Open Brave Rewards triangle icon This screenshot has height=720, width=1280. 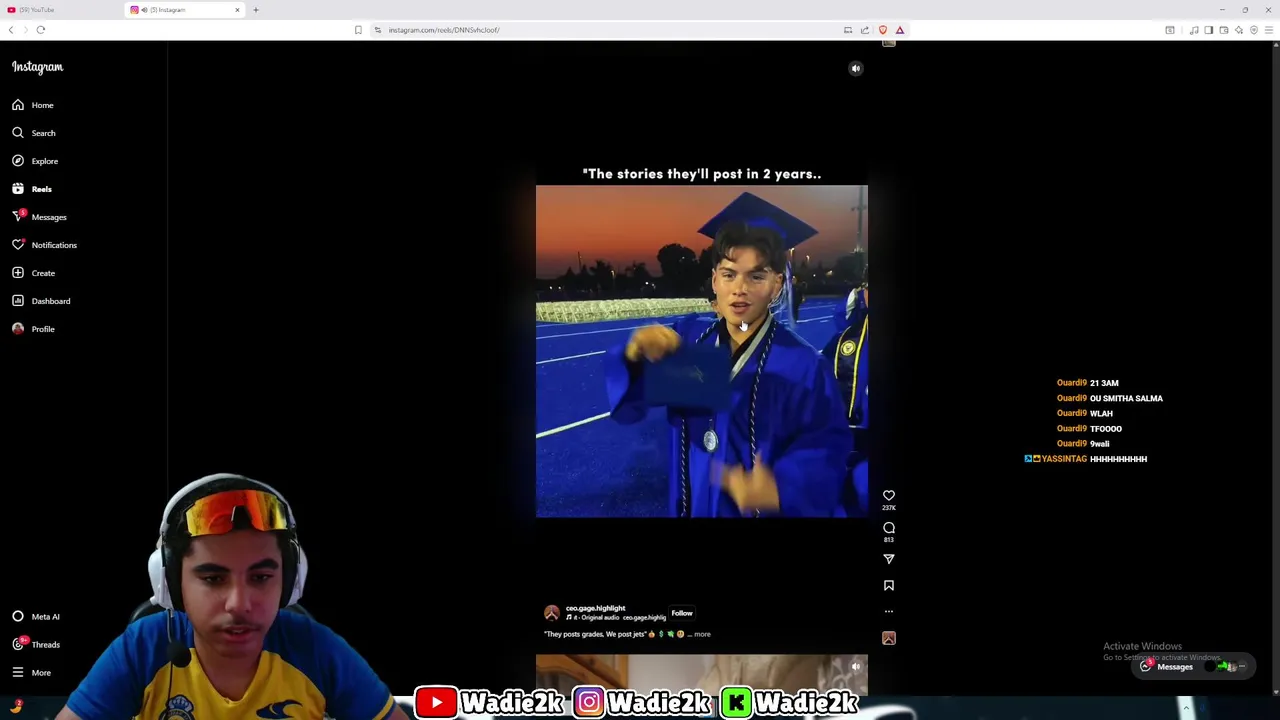tap(899, 30)
